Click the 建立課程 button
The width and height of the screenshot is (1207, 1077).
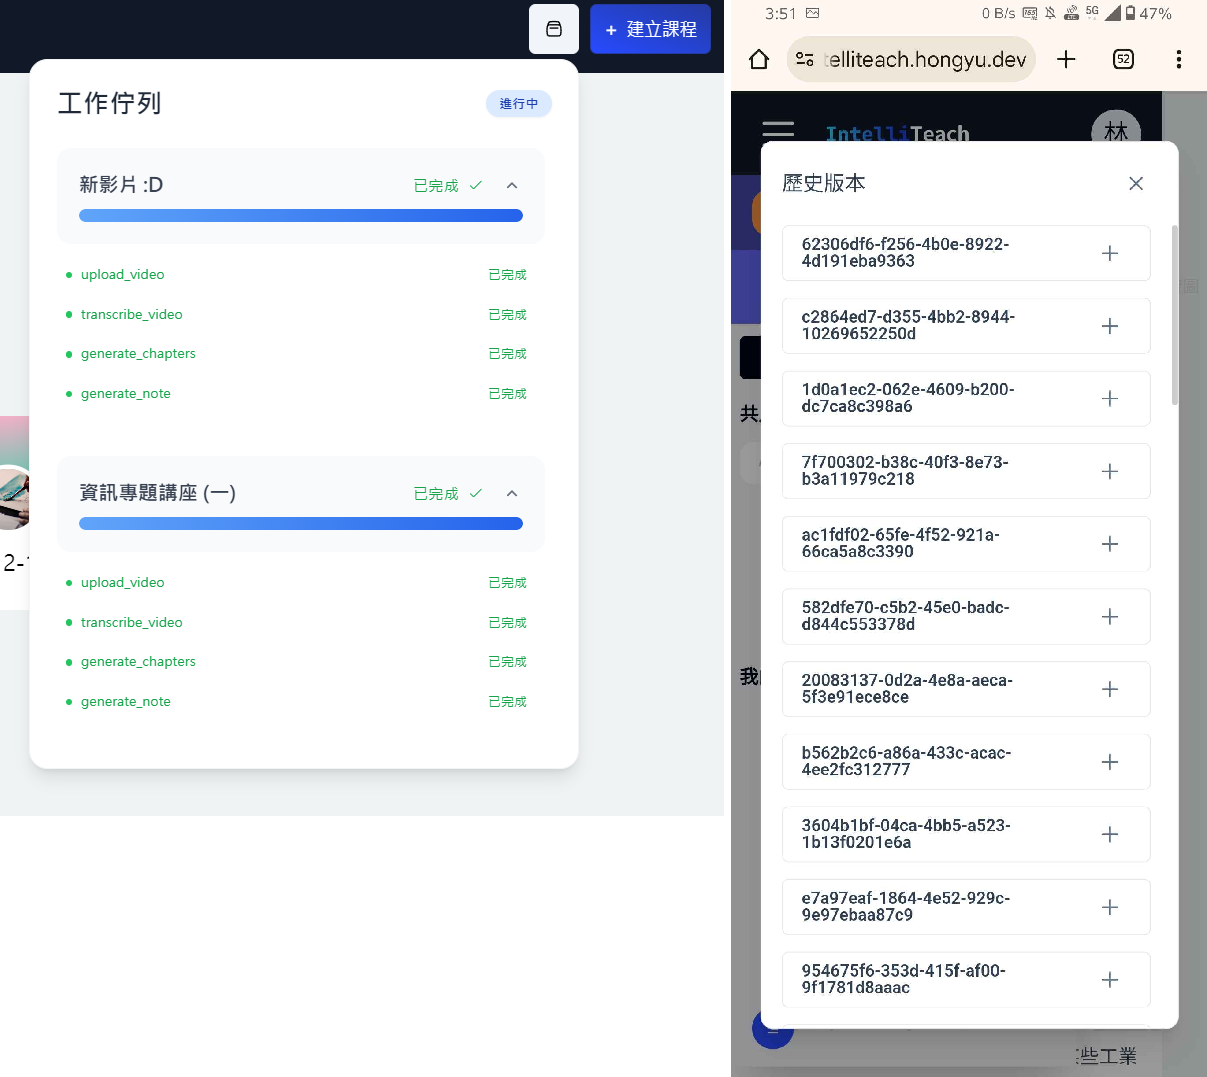(650, 29)
